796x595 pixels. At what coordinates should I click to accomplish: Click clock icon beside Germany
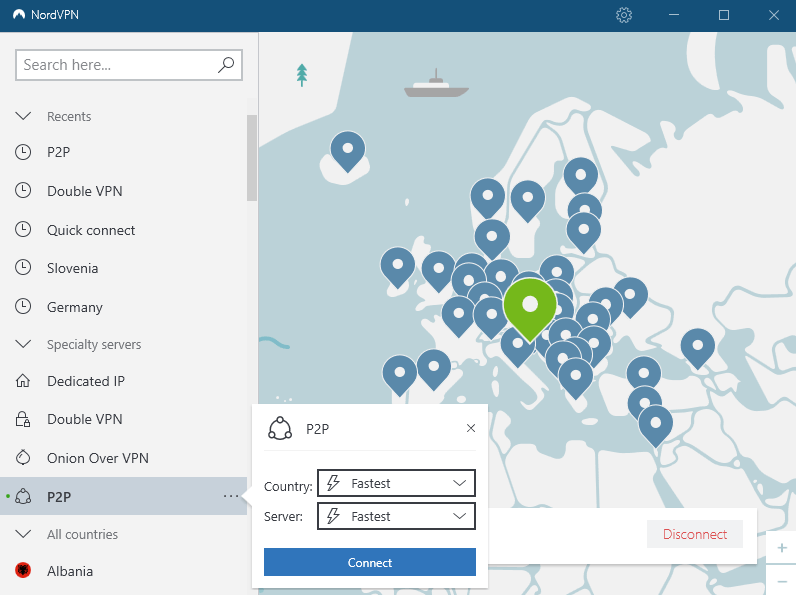[23, 307]
